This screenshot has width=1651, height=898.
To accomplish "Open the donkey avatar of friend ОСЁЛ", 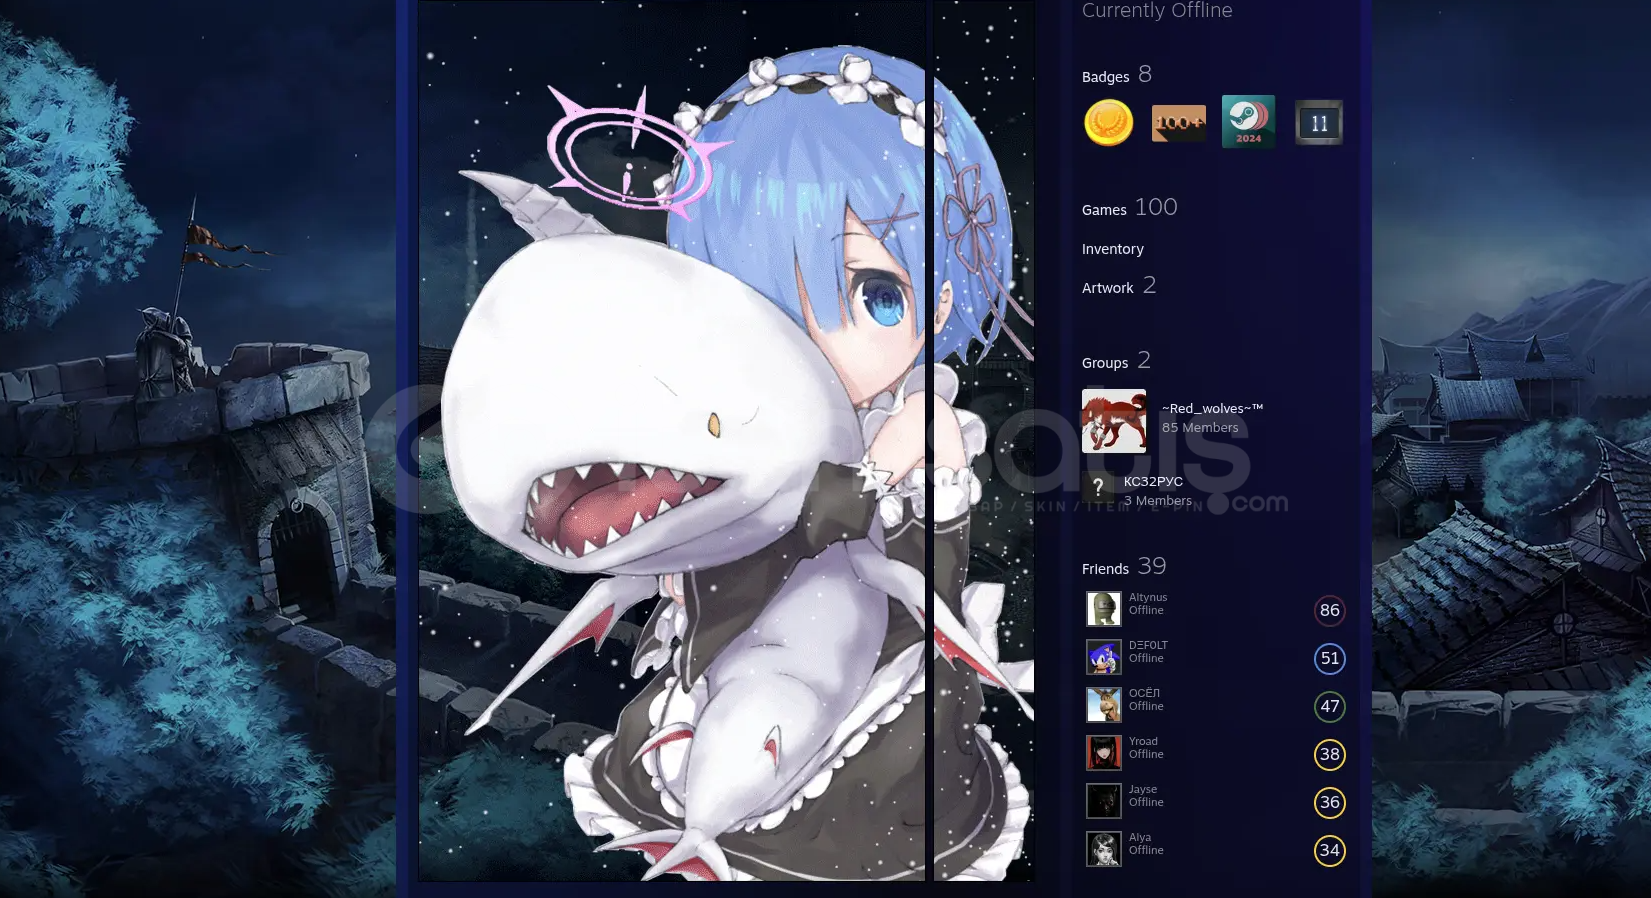I will coord(1104,705).
